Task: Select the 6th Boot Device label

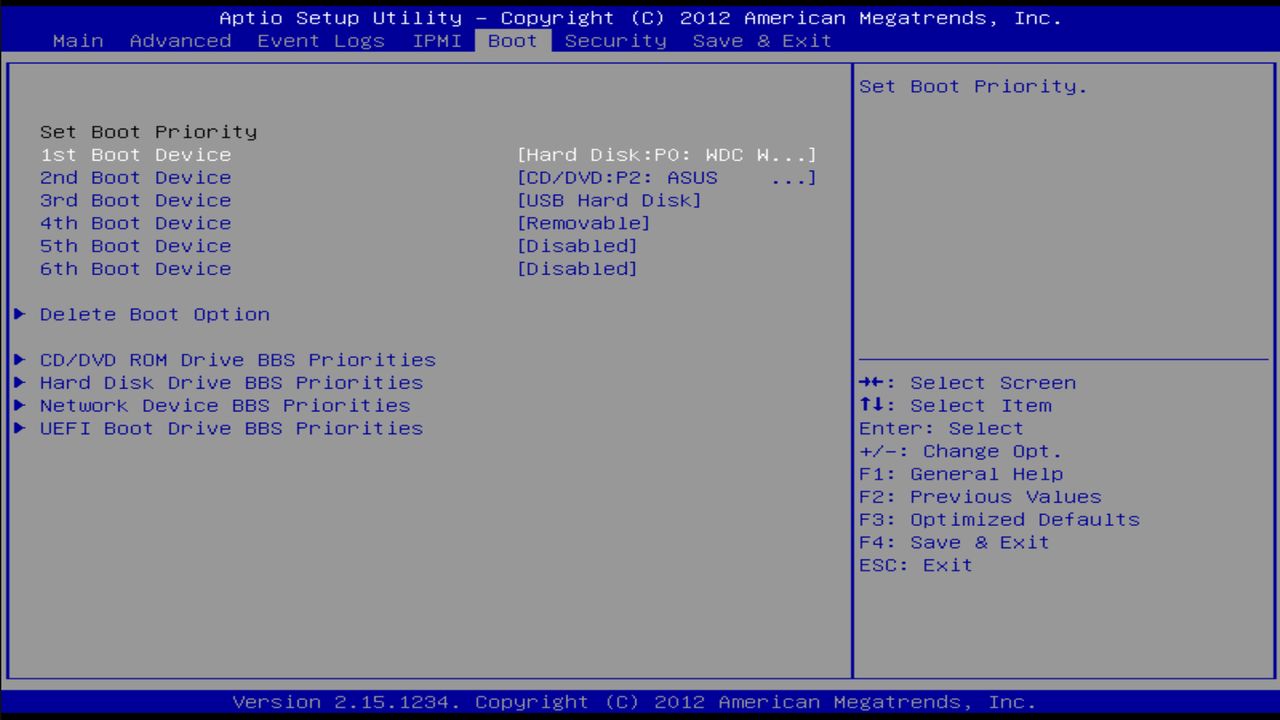Action: point(135,269)
